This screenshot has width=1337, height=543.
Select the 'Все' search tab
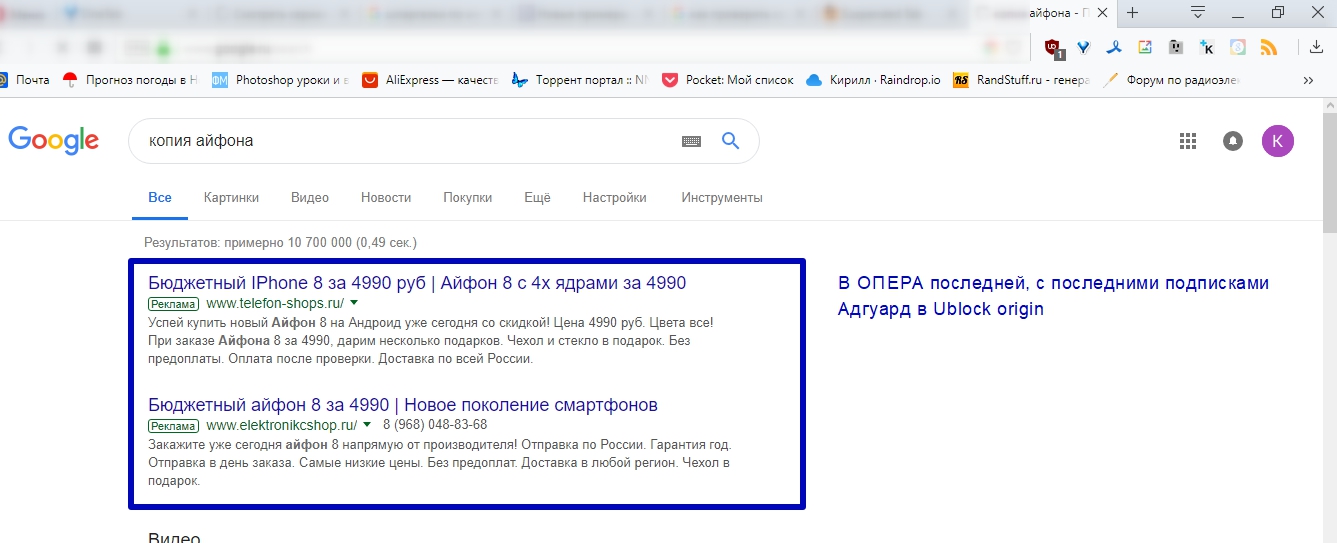point(160,197)
